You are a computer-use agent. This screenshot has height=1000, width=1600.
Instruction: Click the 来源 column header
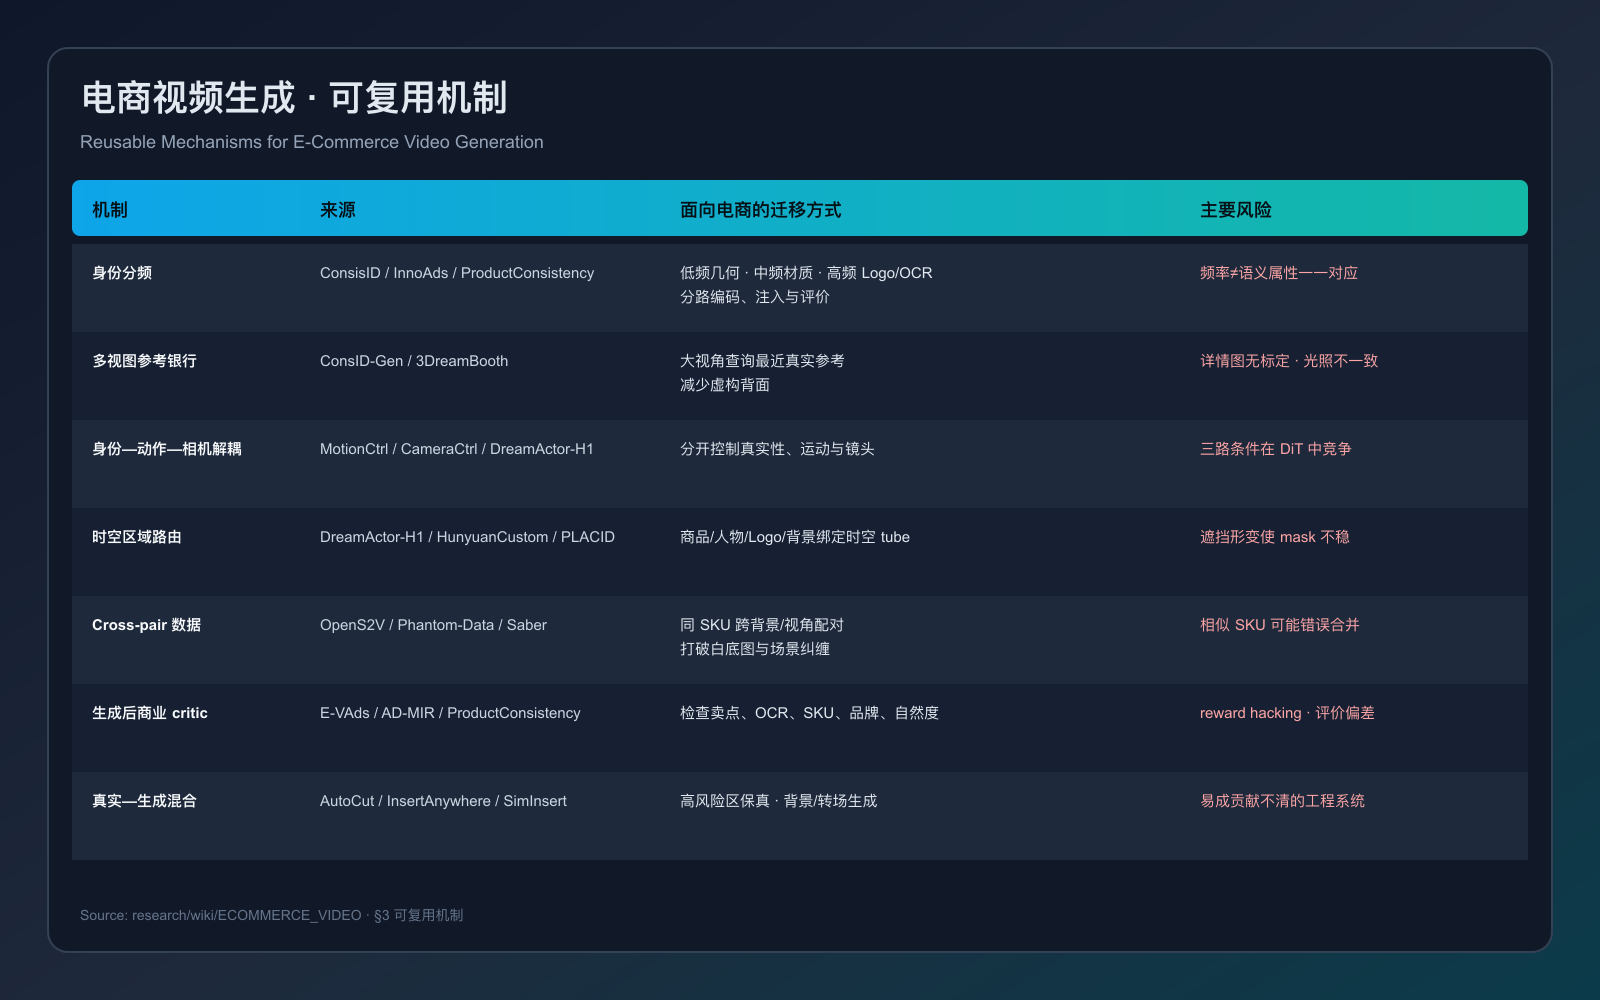click(338, 210)
